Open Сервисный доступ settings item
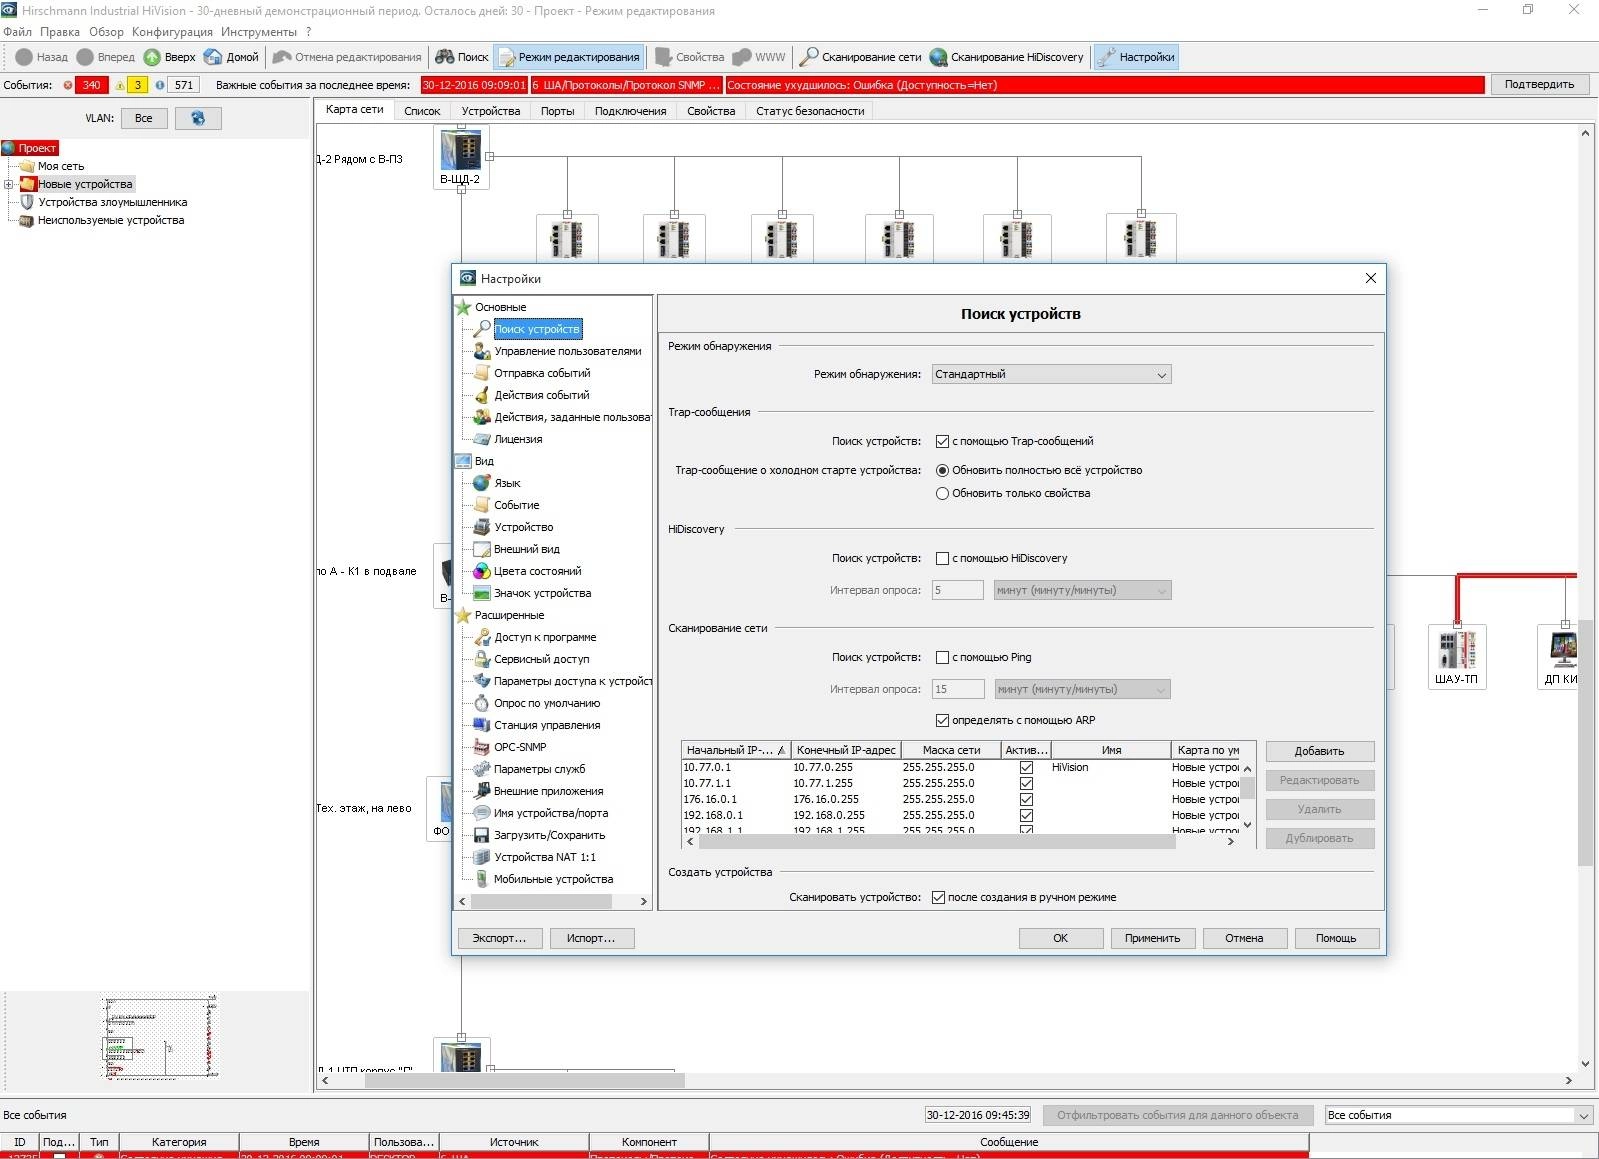This screenshot has height=1159, width=1599. (541, 659)
